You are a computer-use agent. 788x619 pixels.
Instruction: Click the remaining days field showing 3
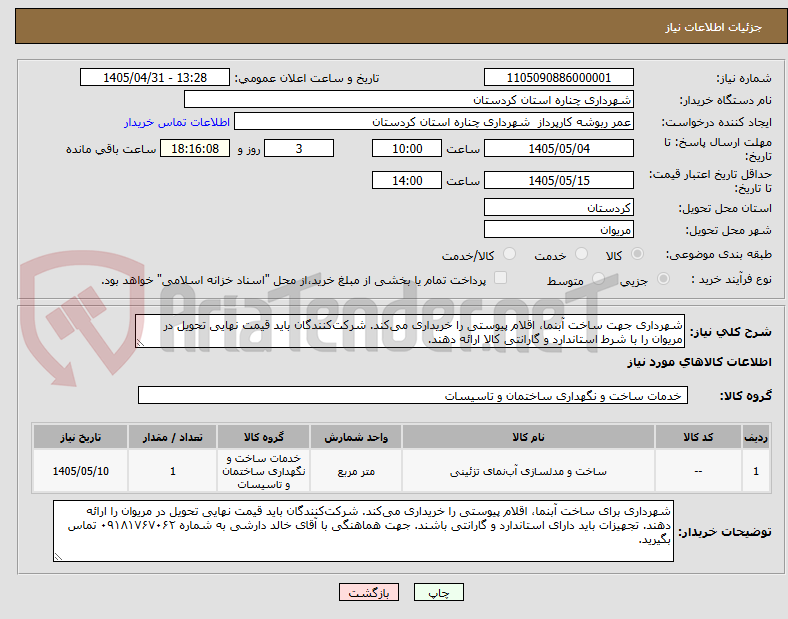(299, 148)
